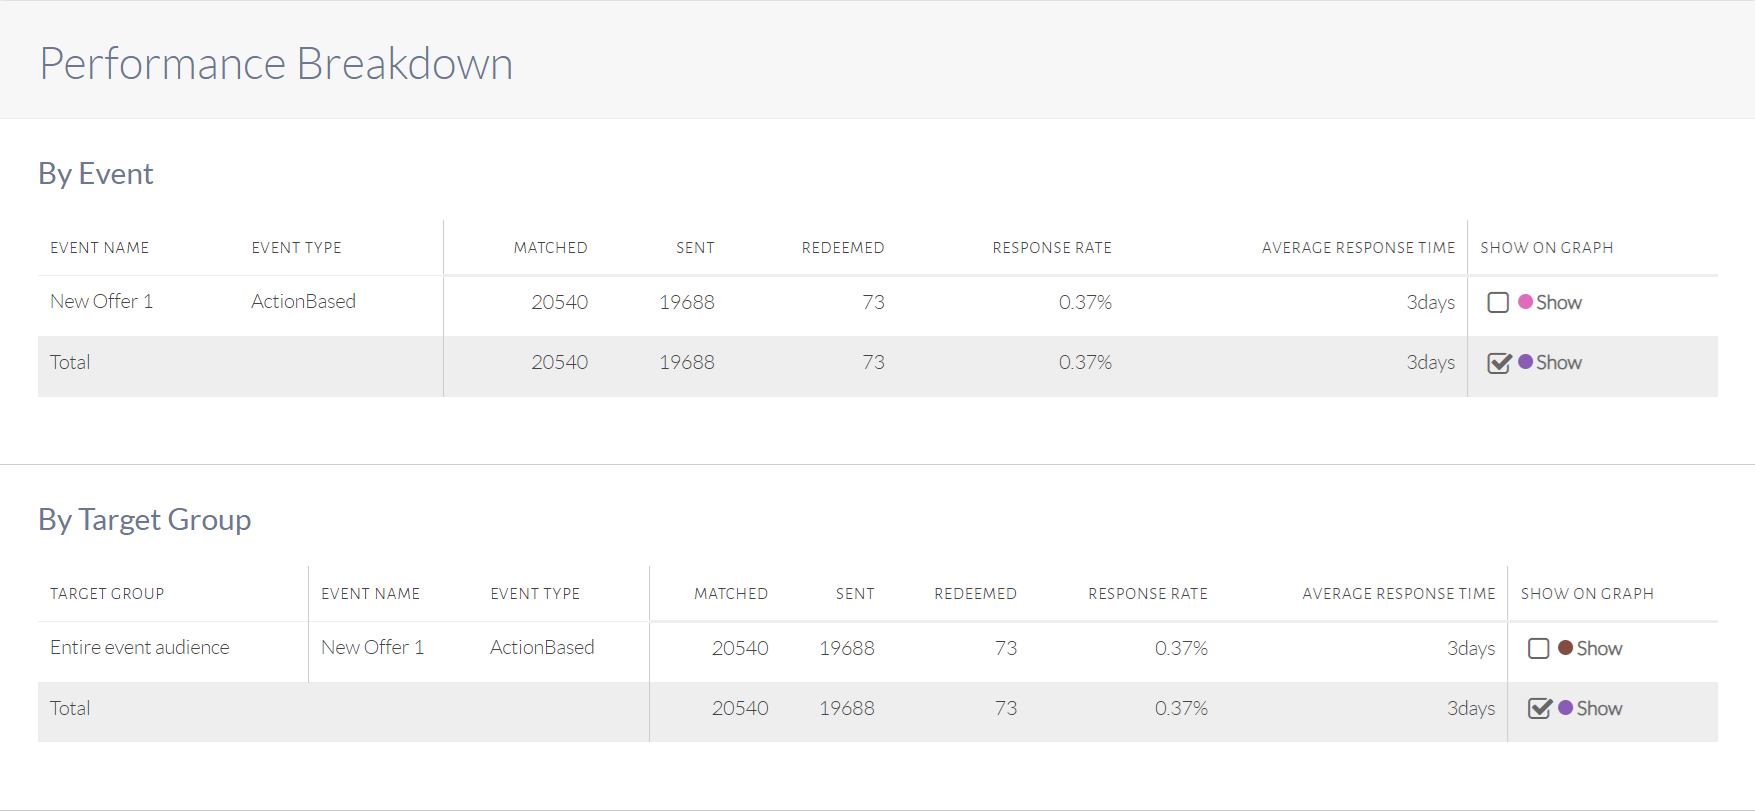
Task: Enable Show on Graph for New Offer 1 event row
Action: (1497, 302)
